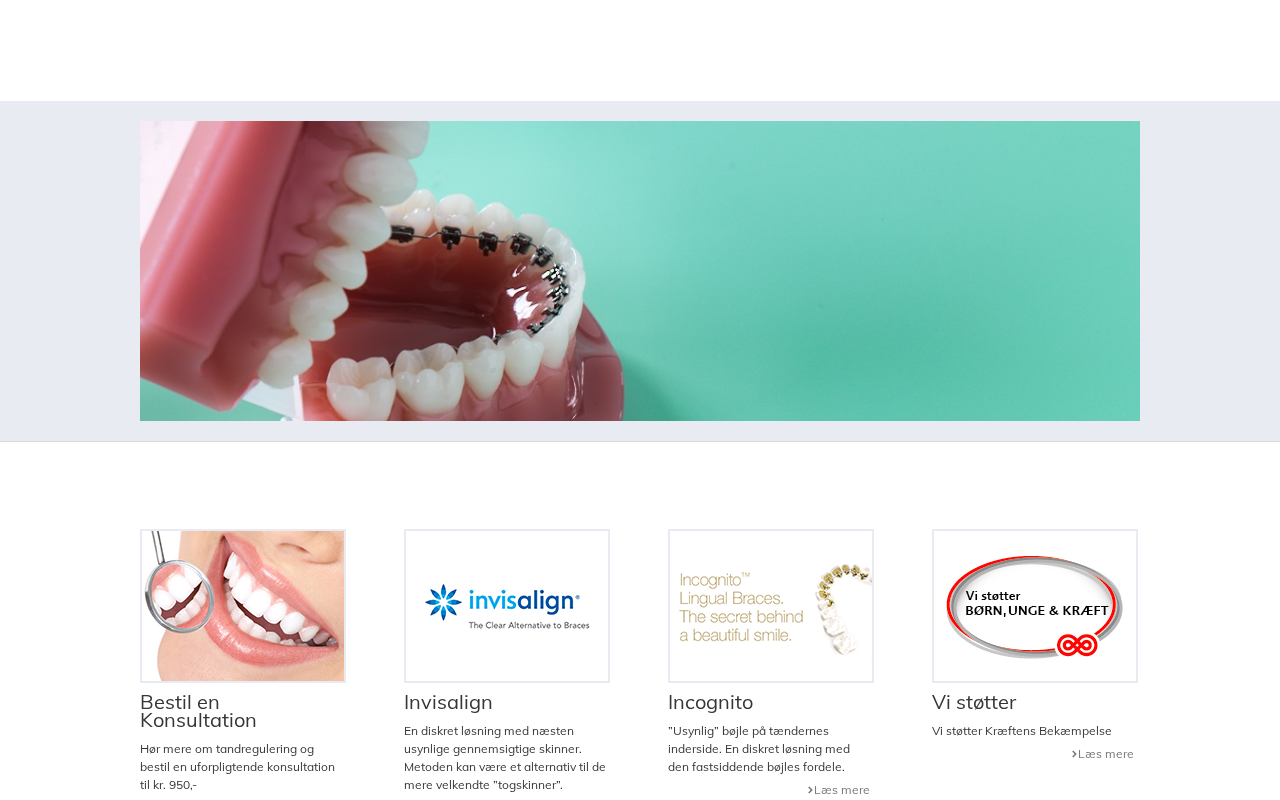Click the Vi støtter Kræftens Bekæmpelse text
Screen dimensions: 1280x800
coord(1022,731)
